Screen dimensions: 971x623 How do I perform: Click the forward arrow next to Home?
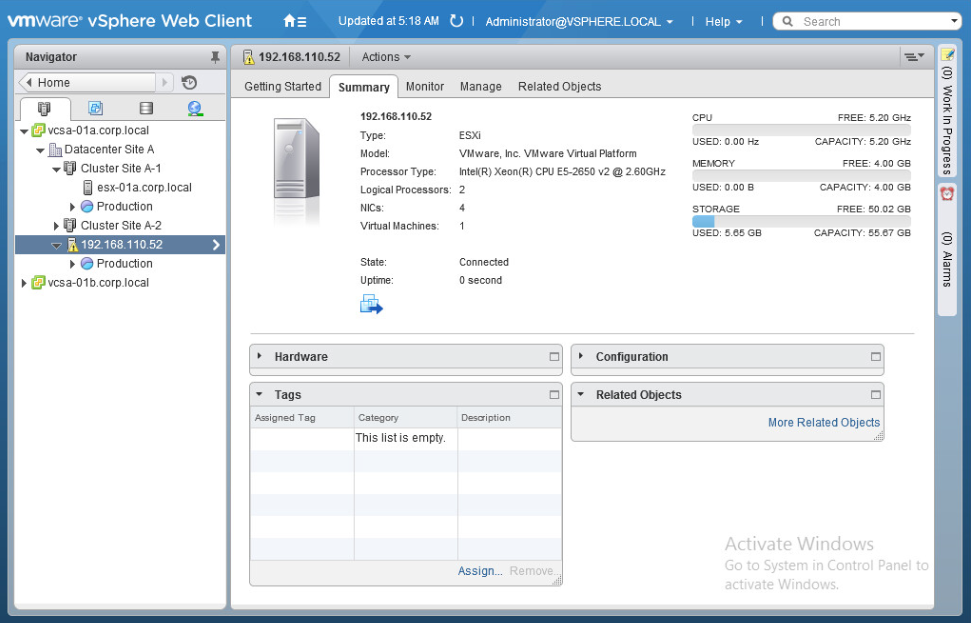pyautogui.click(x=165, y=82)
